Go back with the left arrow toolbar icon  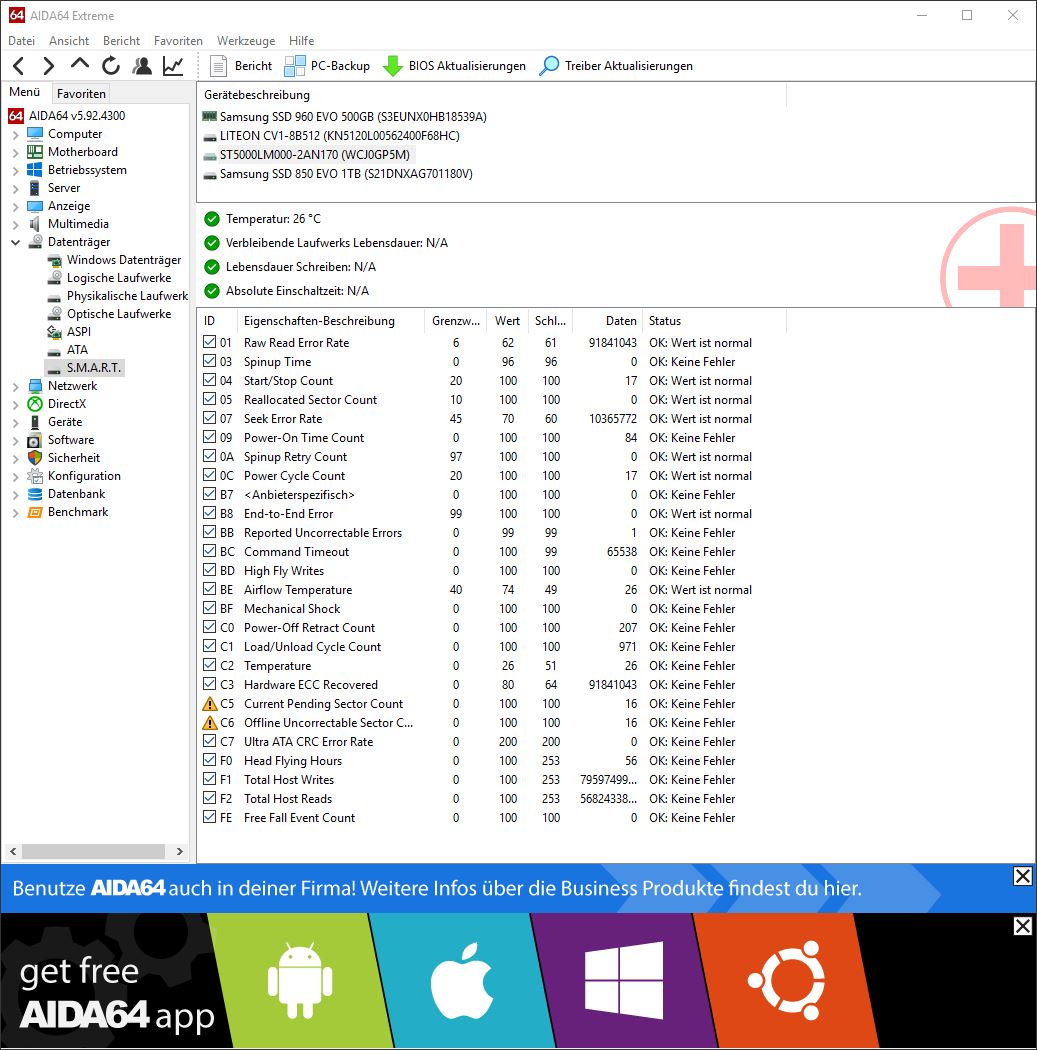pos(18,66)
